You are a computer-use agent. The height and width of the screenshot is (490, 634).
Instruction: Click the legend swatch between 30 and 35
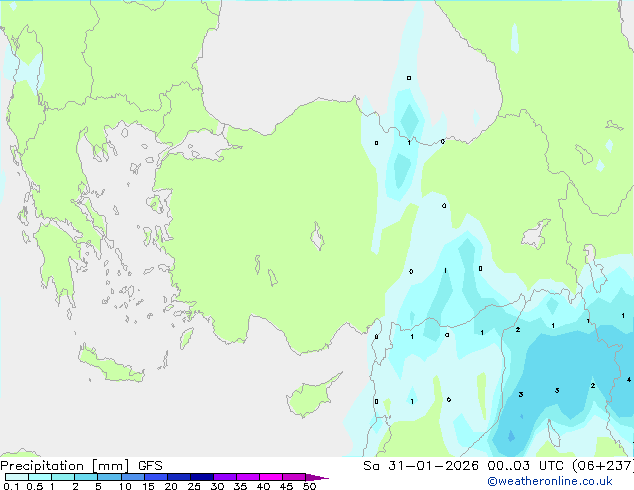[224, 477]
